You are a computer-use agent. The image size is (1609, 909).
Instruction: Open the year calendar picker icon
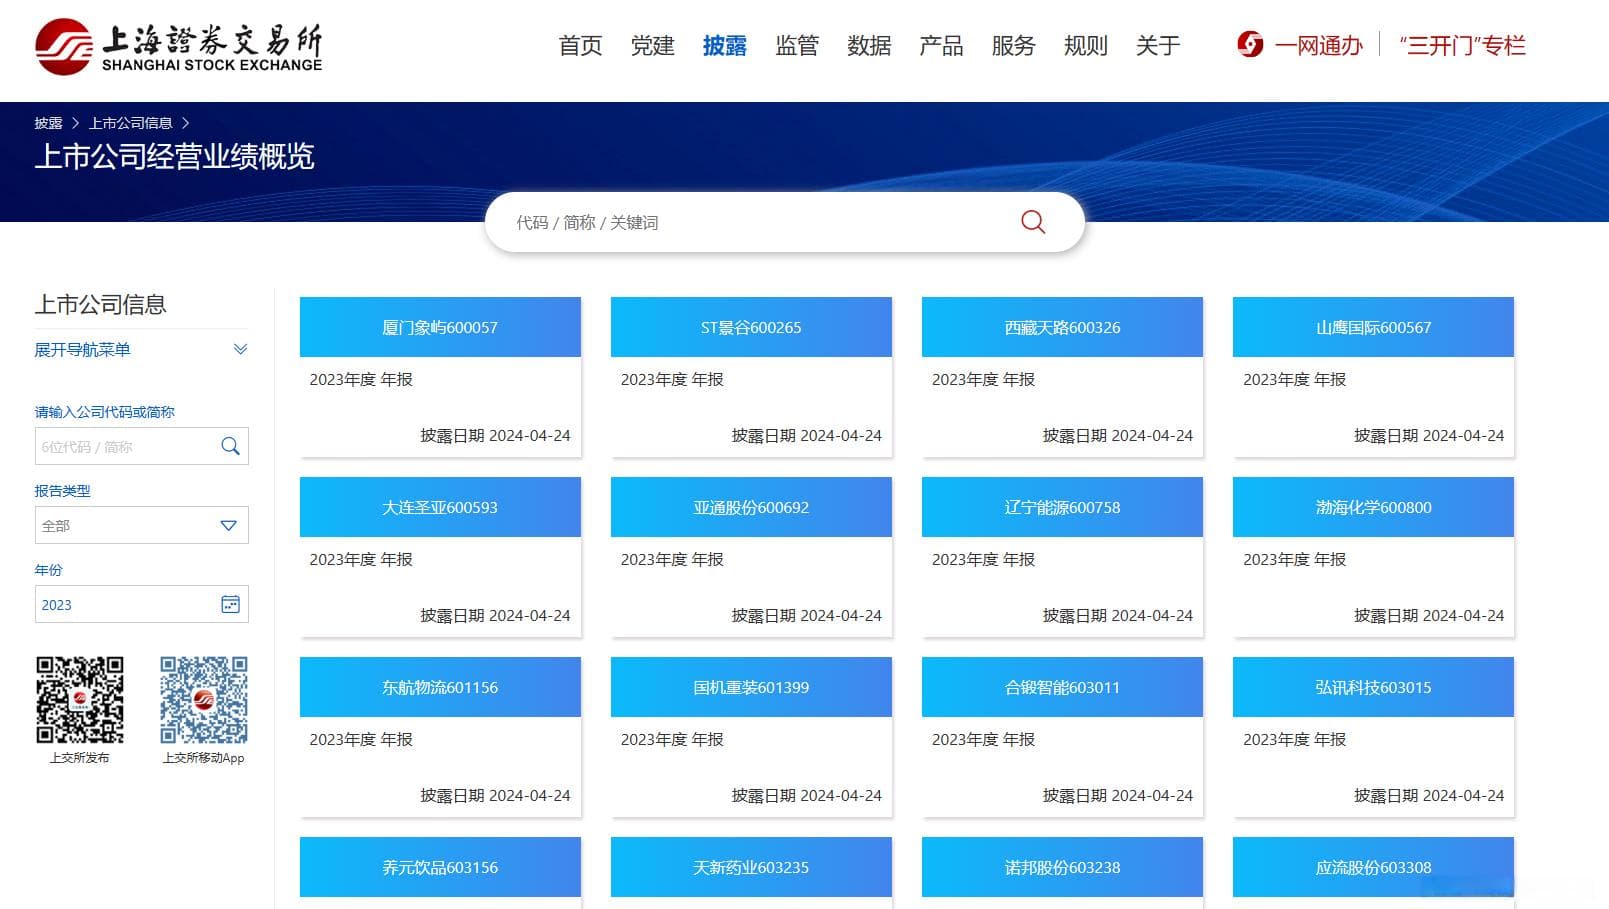[x=230, y=604]
